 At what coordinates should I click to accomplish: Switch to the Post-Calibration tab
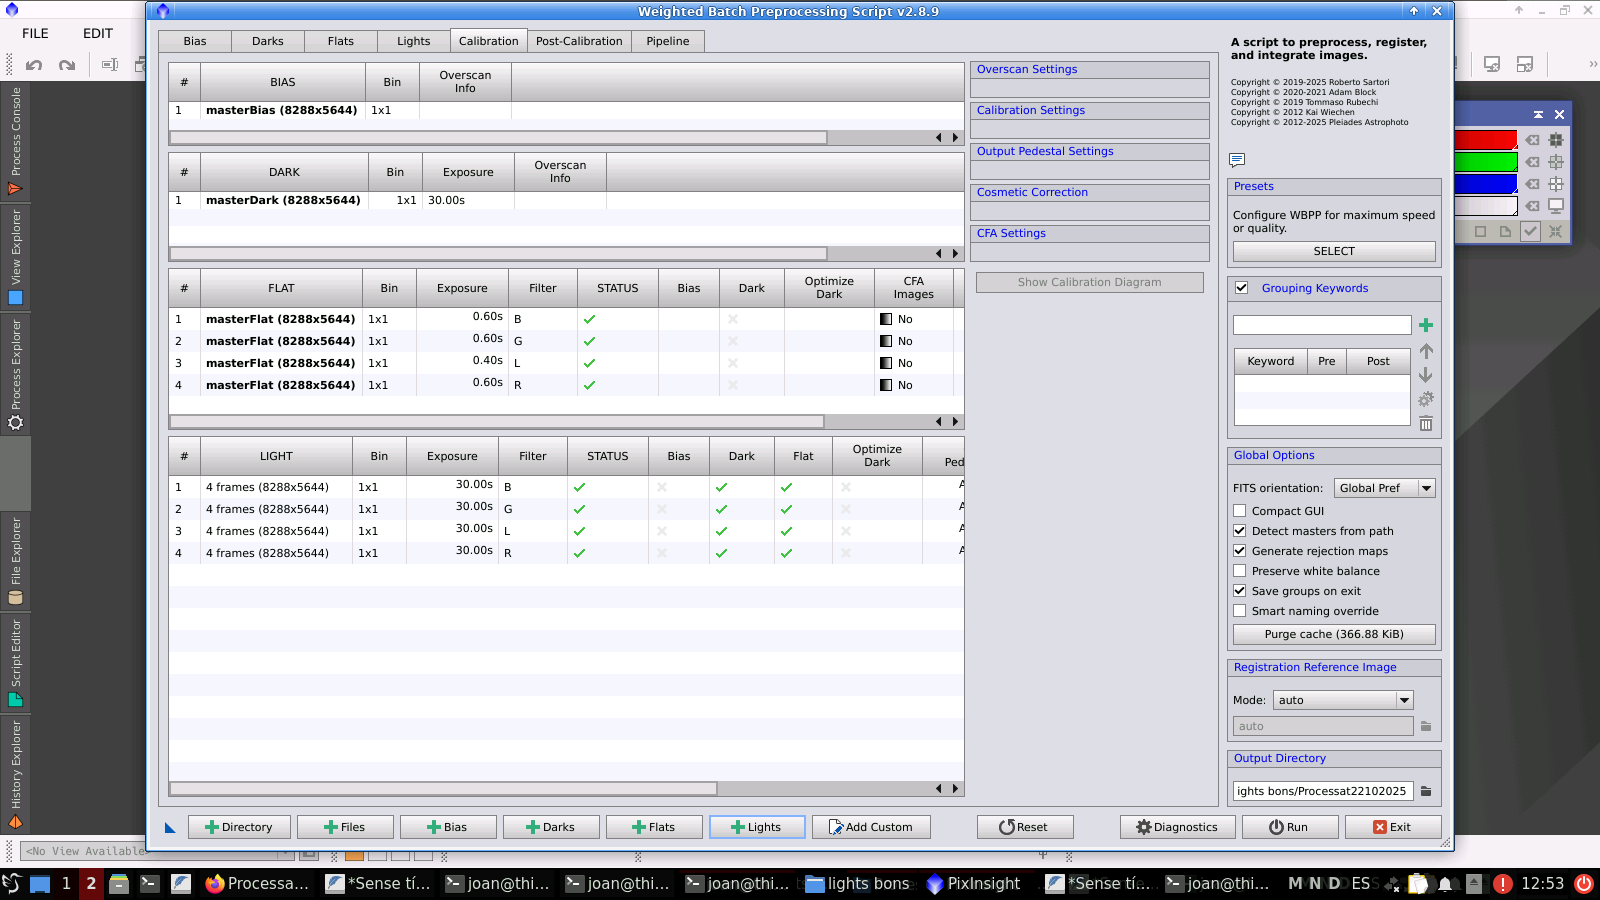point(579,41)
